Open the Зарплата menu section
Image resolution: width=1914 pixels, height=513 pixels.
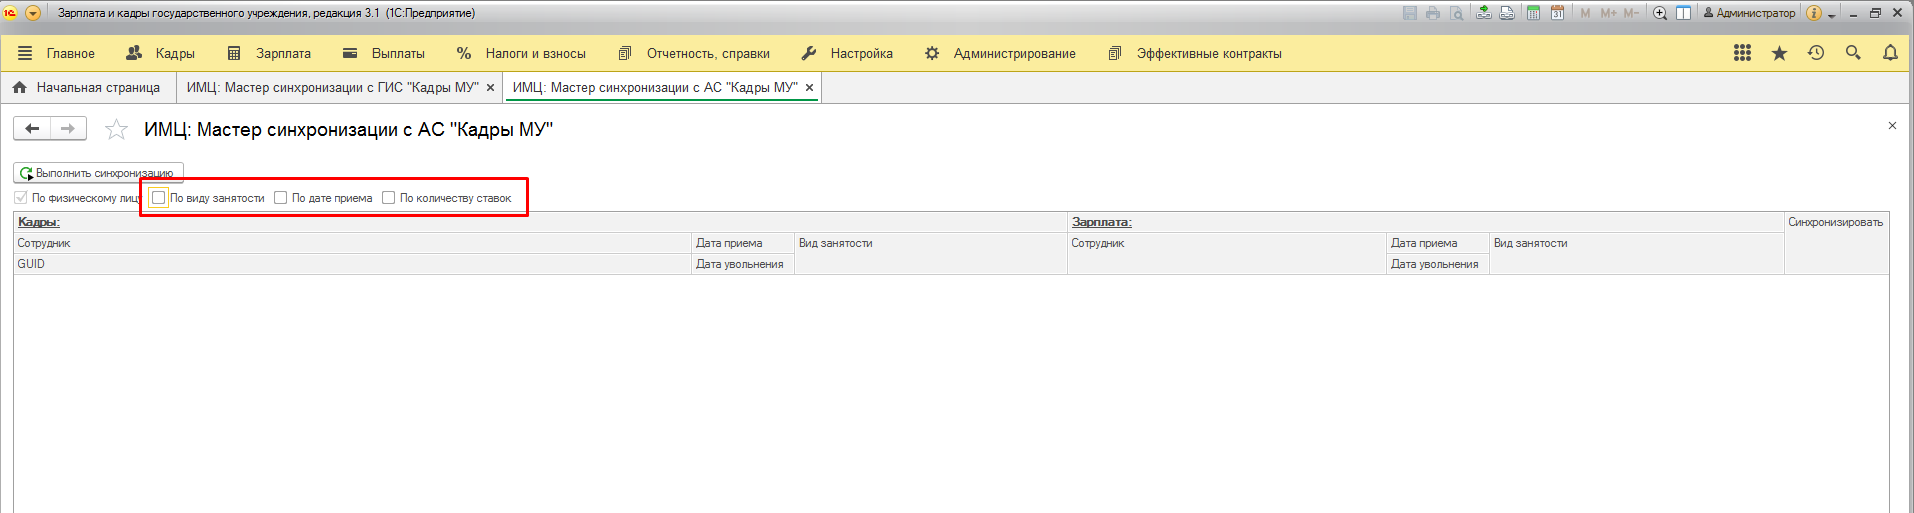click(270, 53)
